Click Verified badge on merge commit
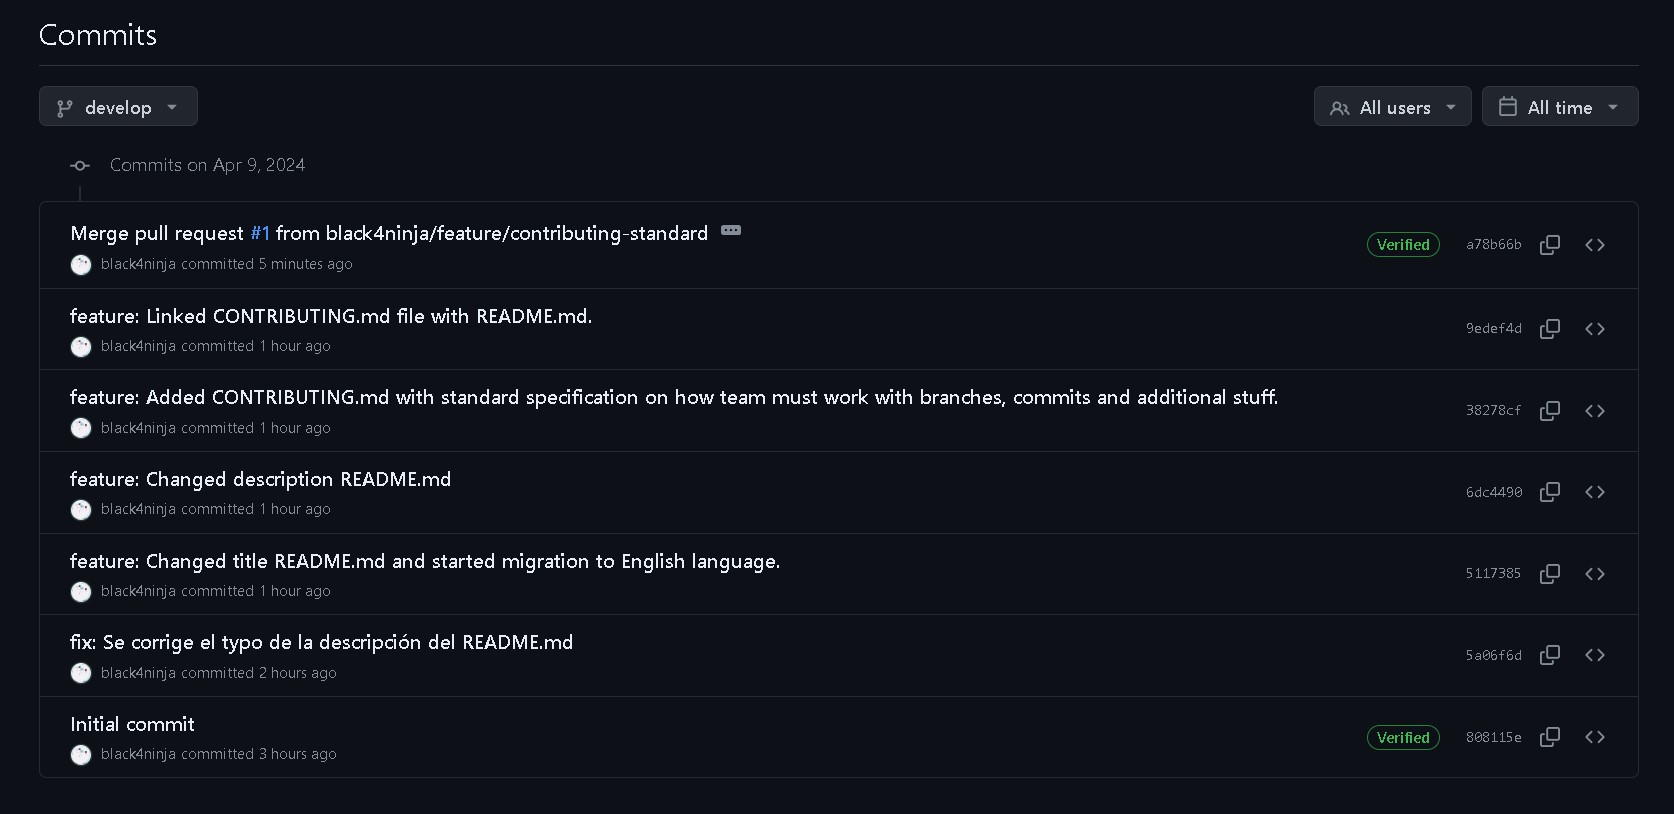Image resolution: width=1674 pixels, height=814 pixels. coord(1403,245)
